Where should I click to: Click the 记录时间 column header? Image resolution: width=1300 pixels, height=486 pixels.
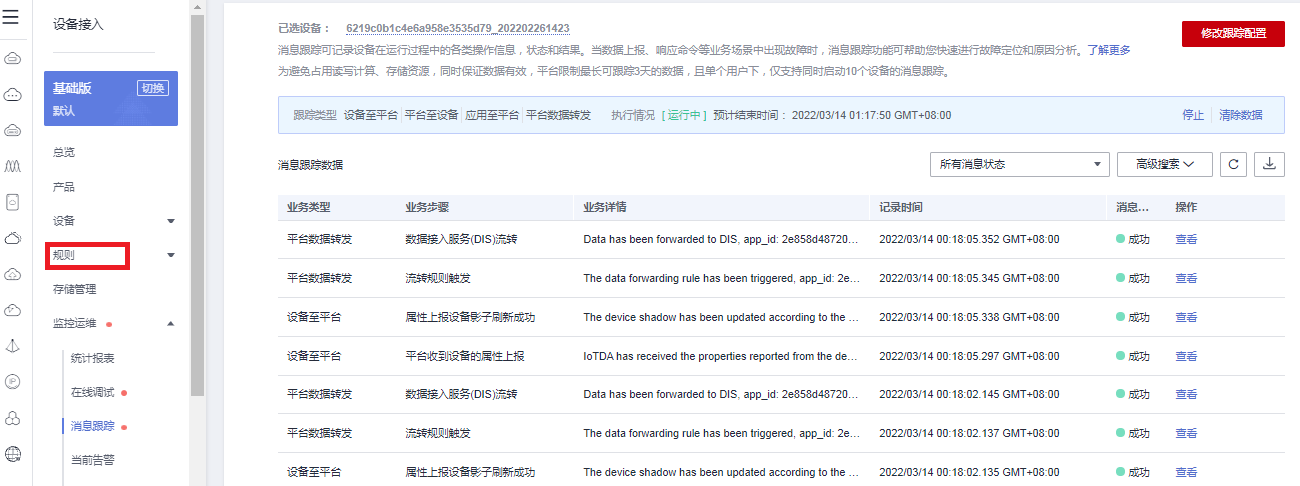(901, 207)
